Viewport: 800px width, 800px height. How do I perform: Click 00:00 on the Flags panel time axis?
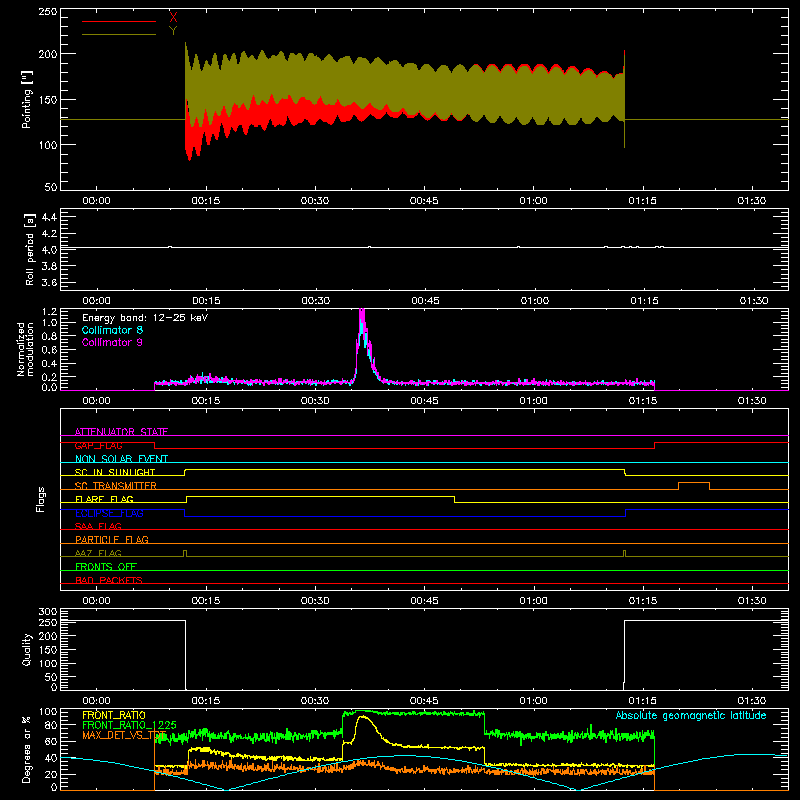[x=96, y=601]
